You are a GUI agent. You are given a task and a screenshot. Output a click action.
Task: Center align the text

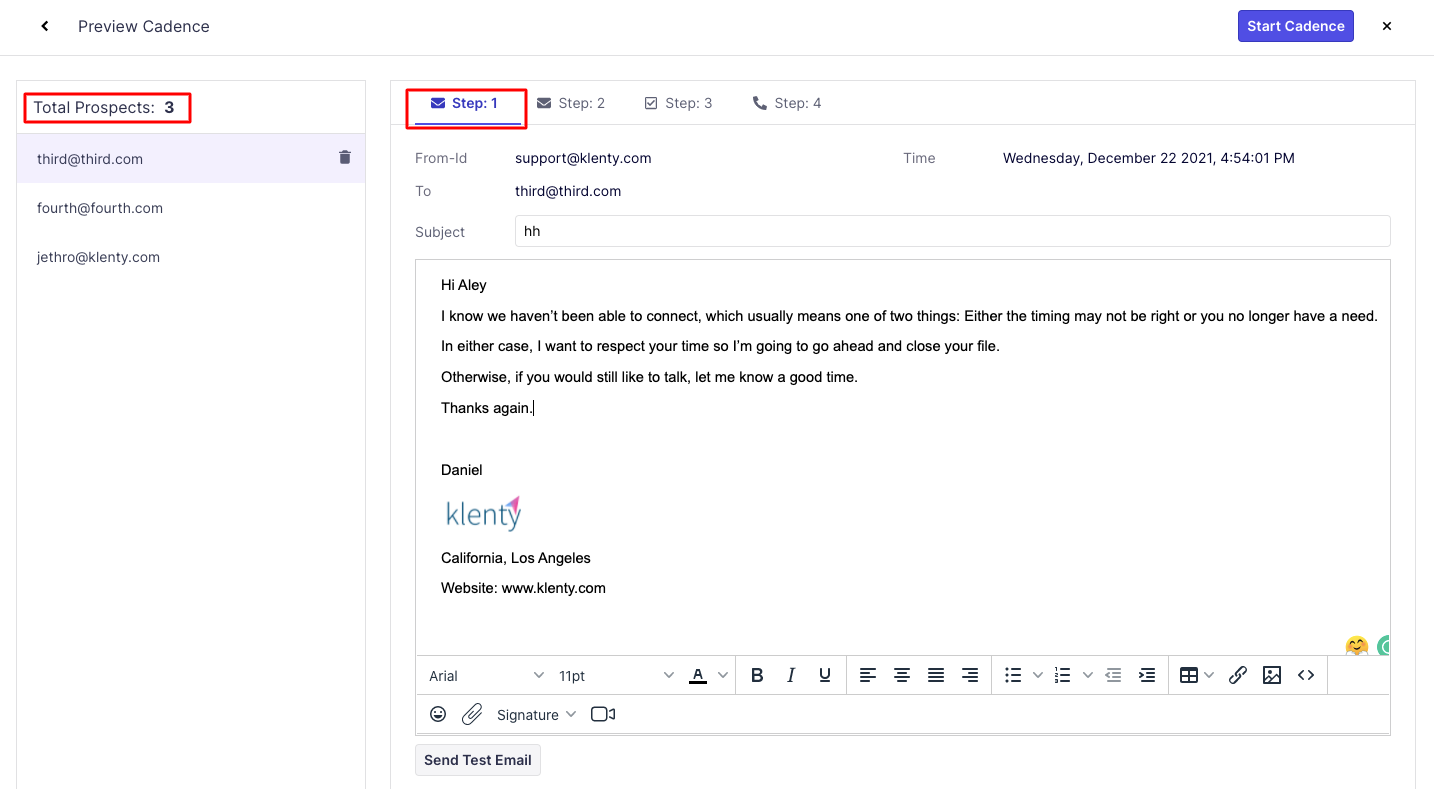pos(902,675)
